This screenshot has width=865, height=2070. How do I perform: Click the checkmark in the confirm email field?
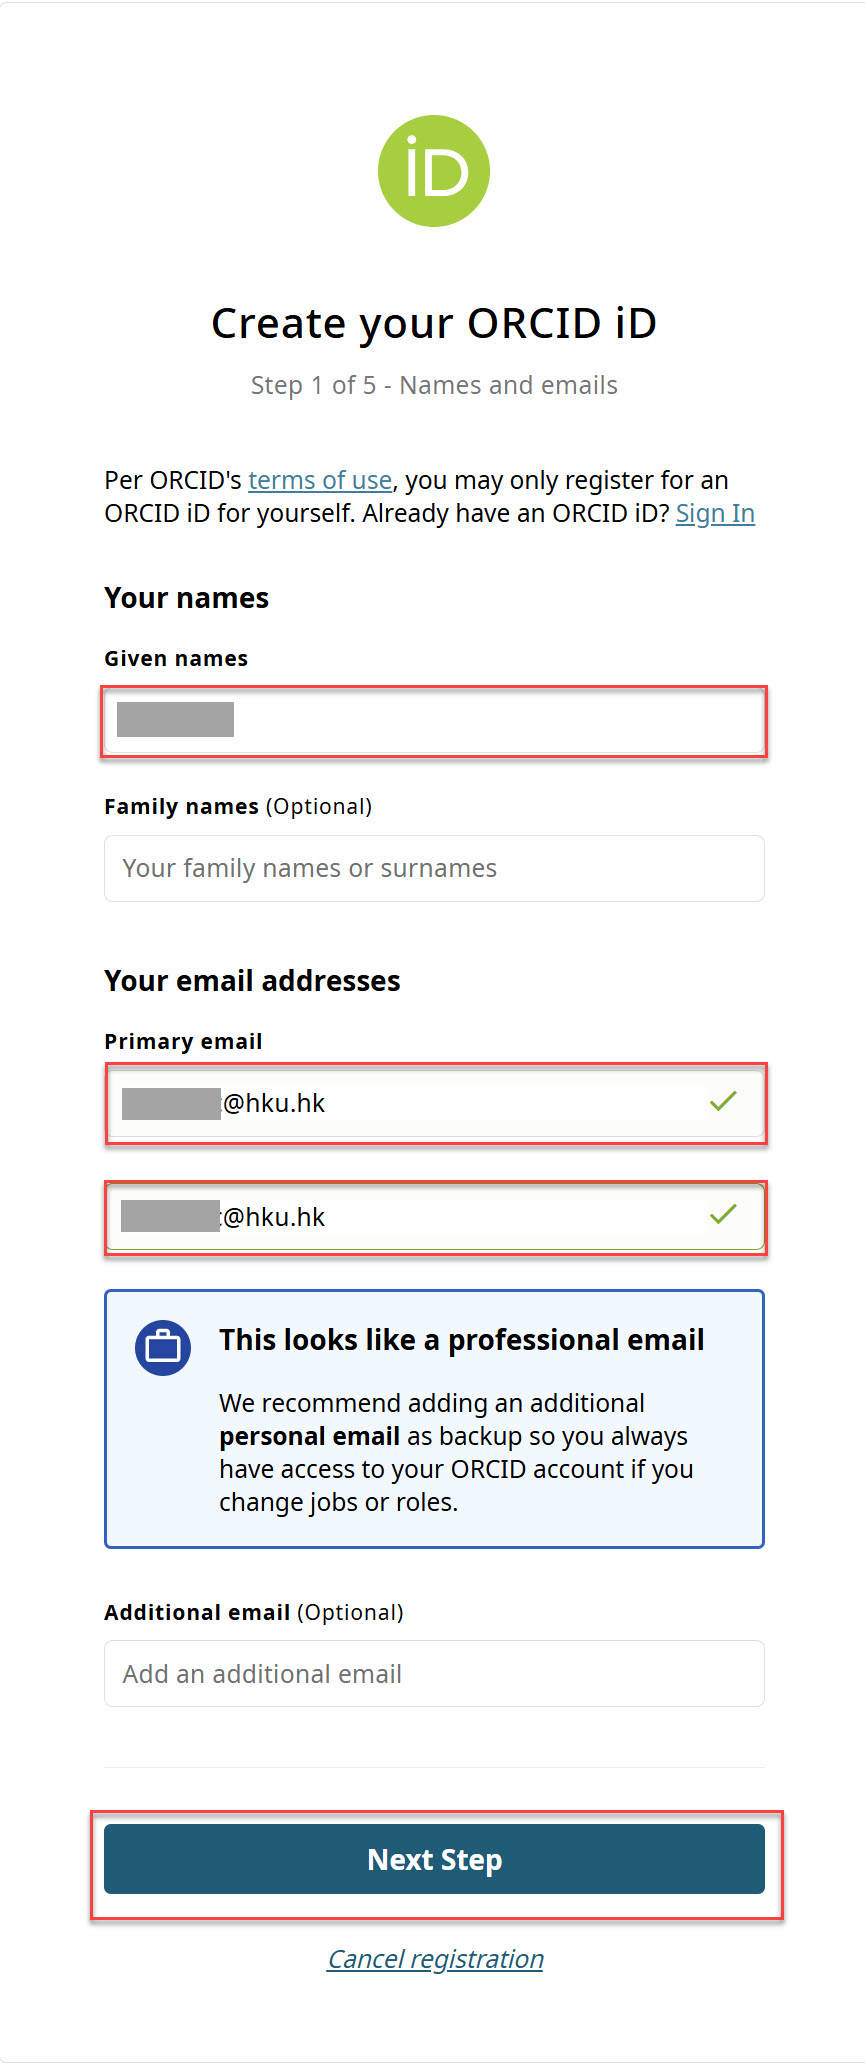tap(723, 1215)
